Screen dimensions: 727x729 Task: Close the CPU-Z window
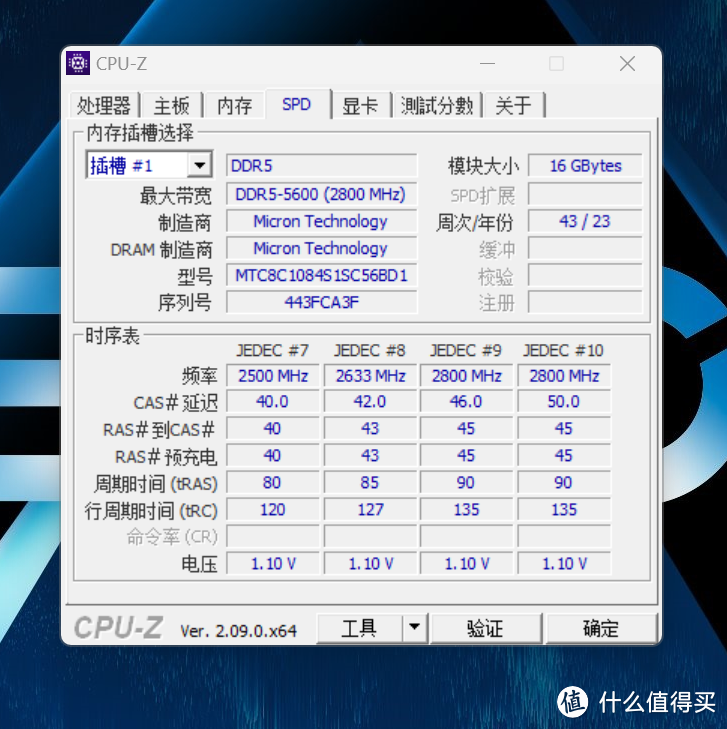[x=628, y=63]
